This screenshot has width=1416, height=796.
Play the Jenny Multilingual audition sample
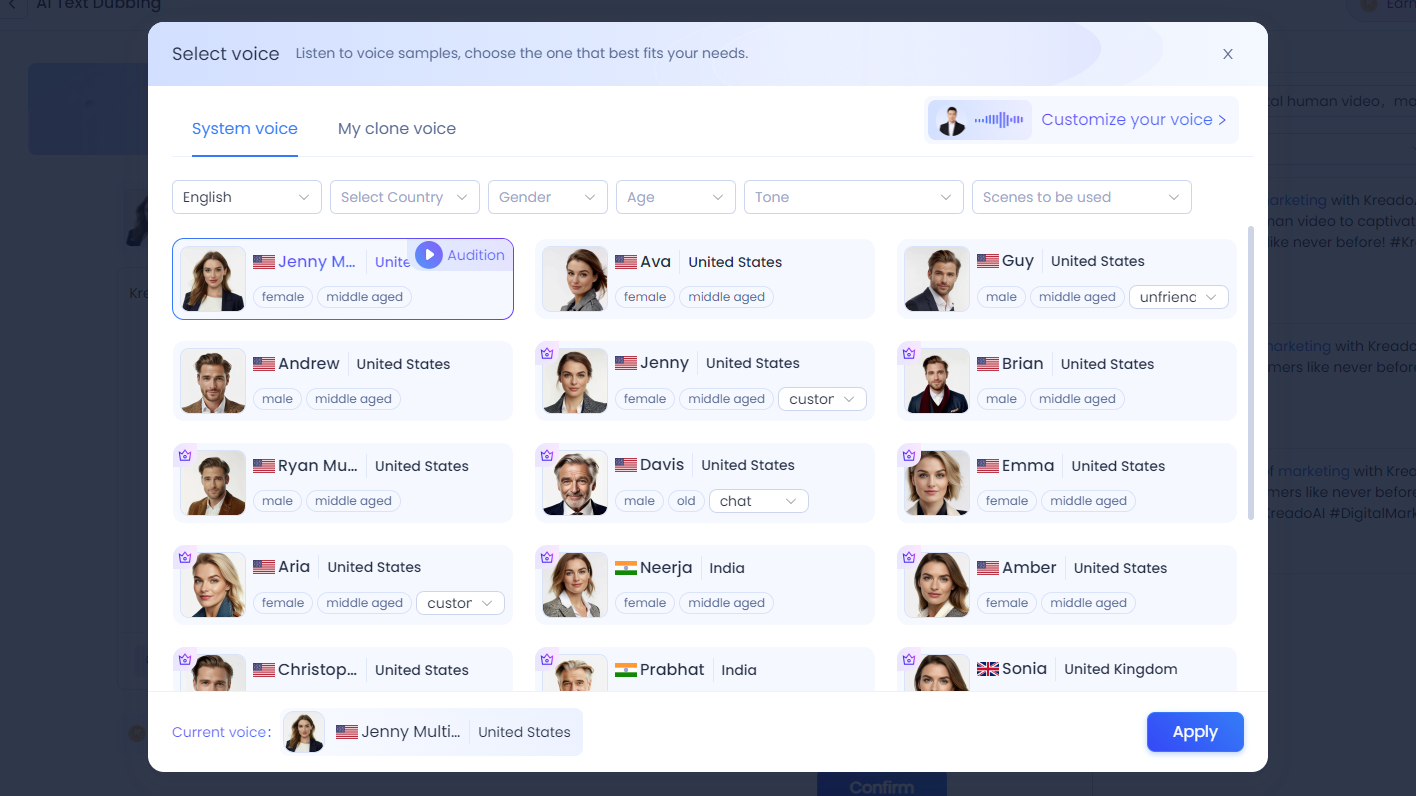click(429, 255)
